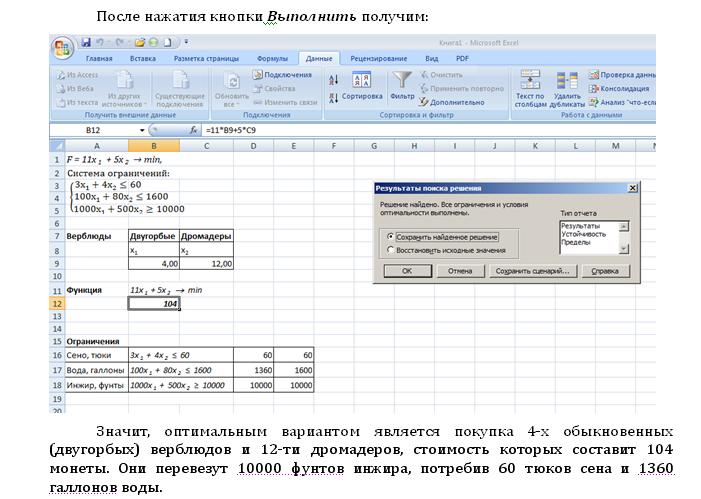Select cell A16 'Сено, тюки'
Image resolution: width=701 pixels, height=499 pixels.
click(x=97, y=355)
